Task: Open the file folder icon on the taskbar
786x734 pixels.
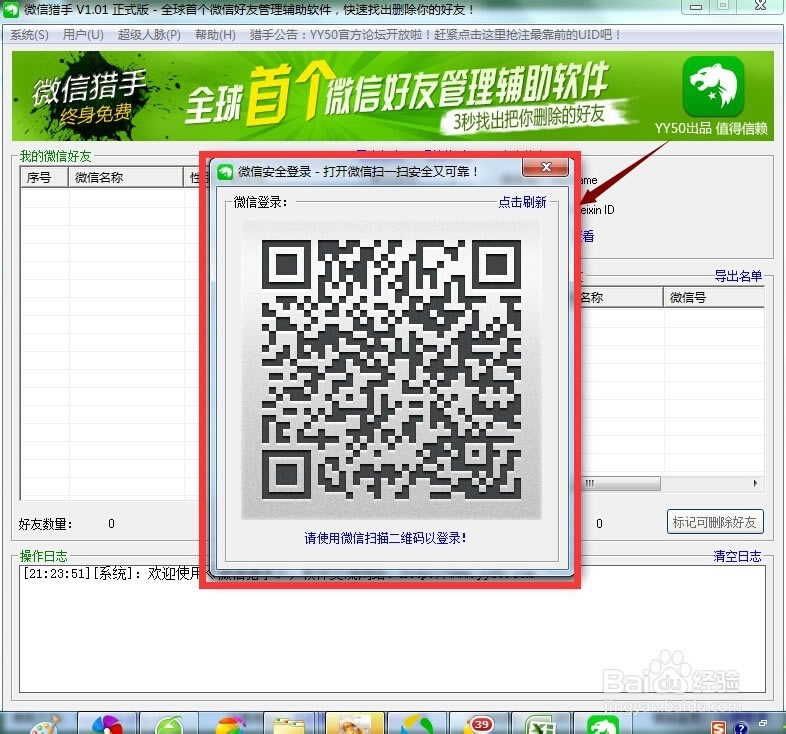Action: (289, 725)
